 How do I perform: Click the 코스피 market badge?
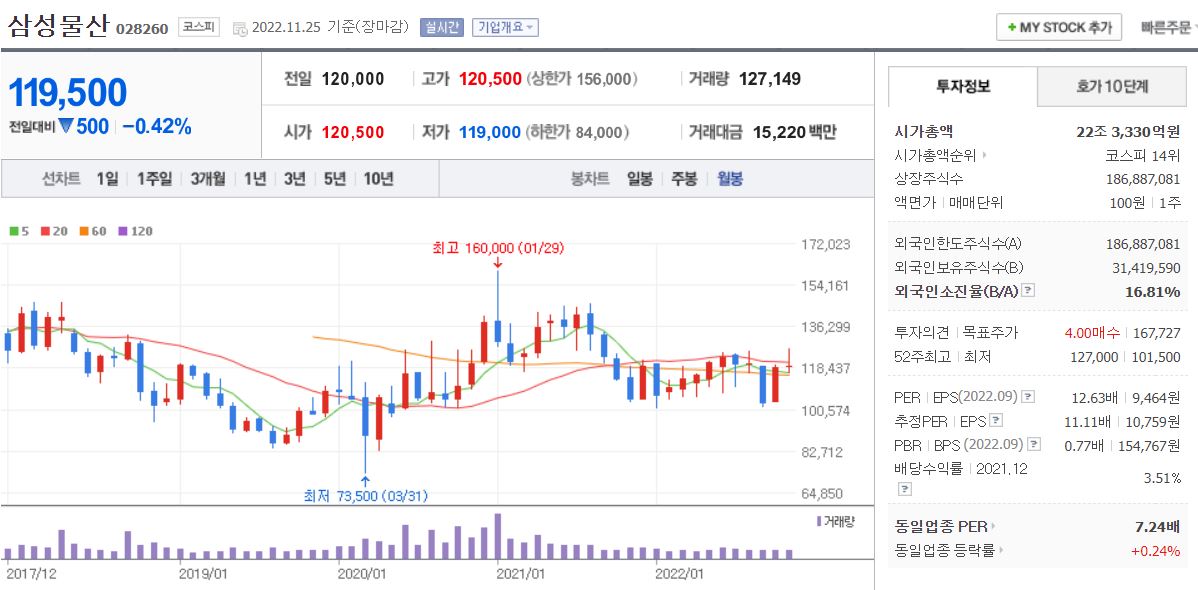point(199,27)
